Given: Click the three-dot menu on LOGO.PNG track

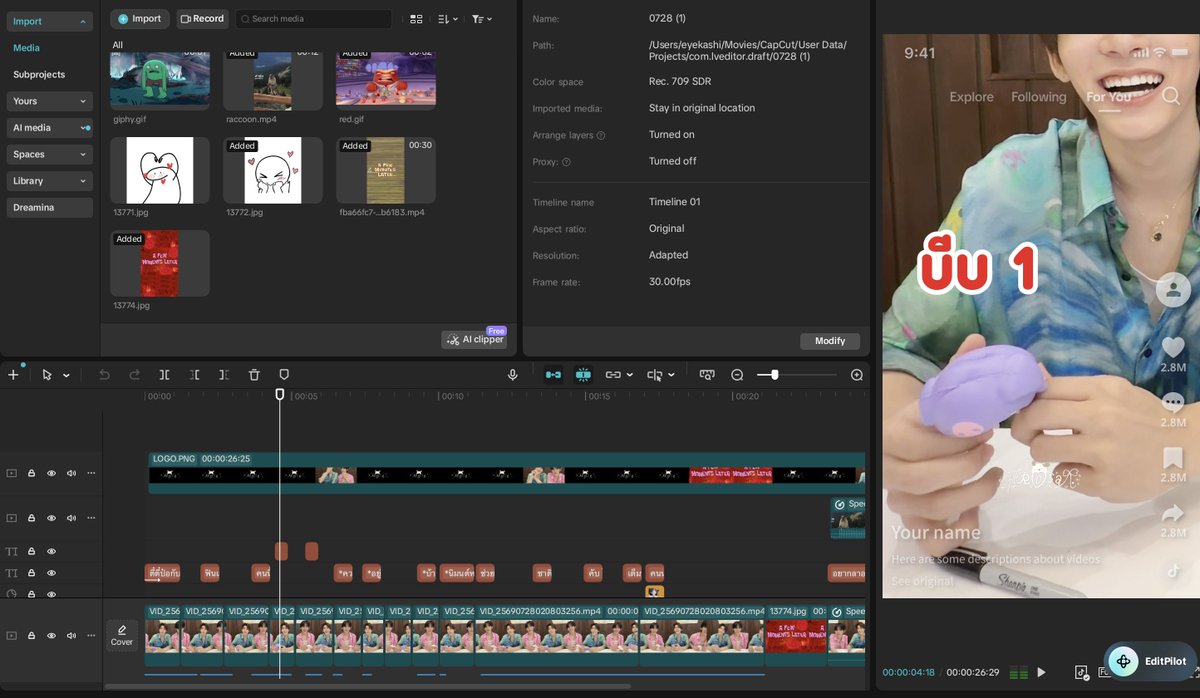Looking at the screenshot, I should pos(91,473).
